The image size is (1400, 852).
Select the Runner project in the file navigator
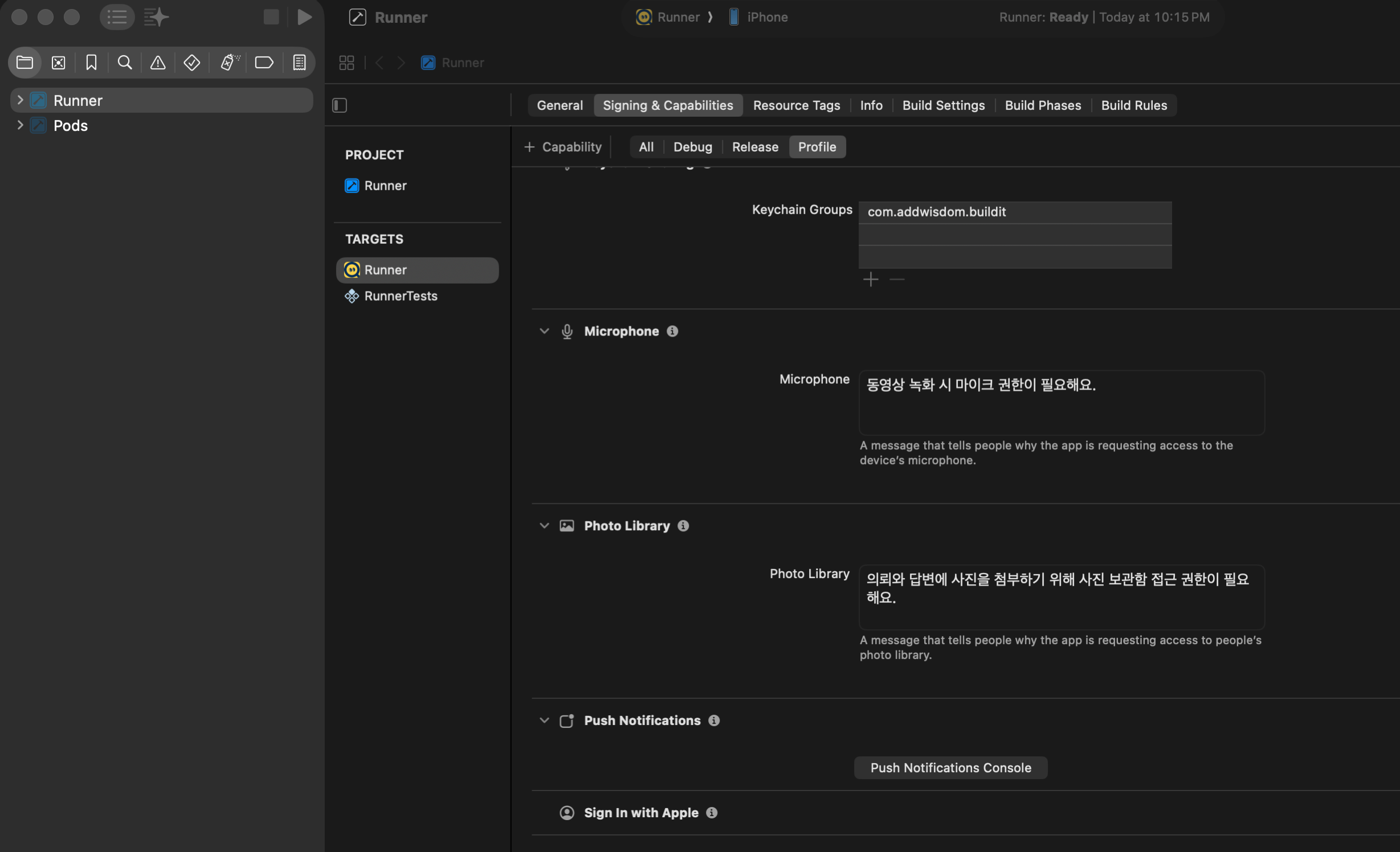click(x=161, y=100)
